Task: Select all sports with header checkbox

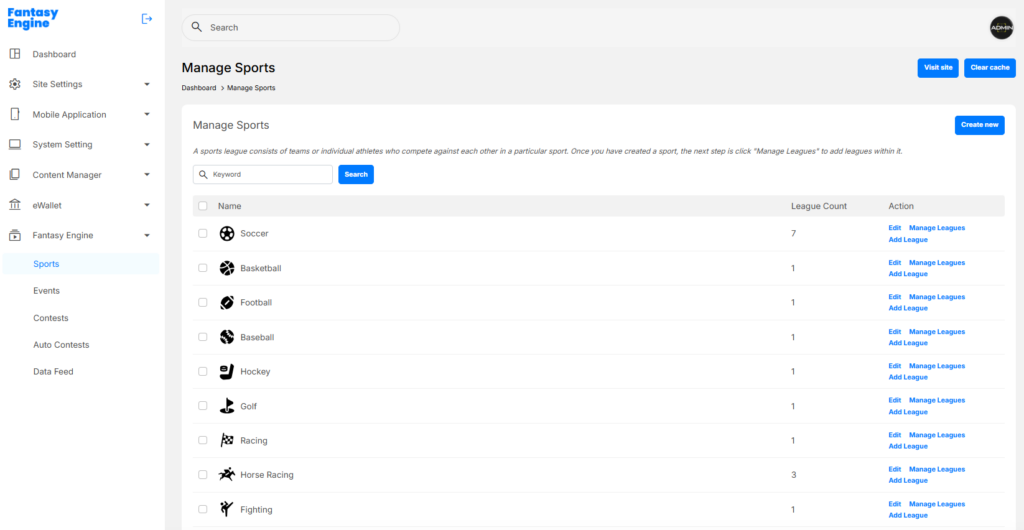Action: coord(203,206)
